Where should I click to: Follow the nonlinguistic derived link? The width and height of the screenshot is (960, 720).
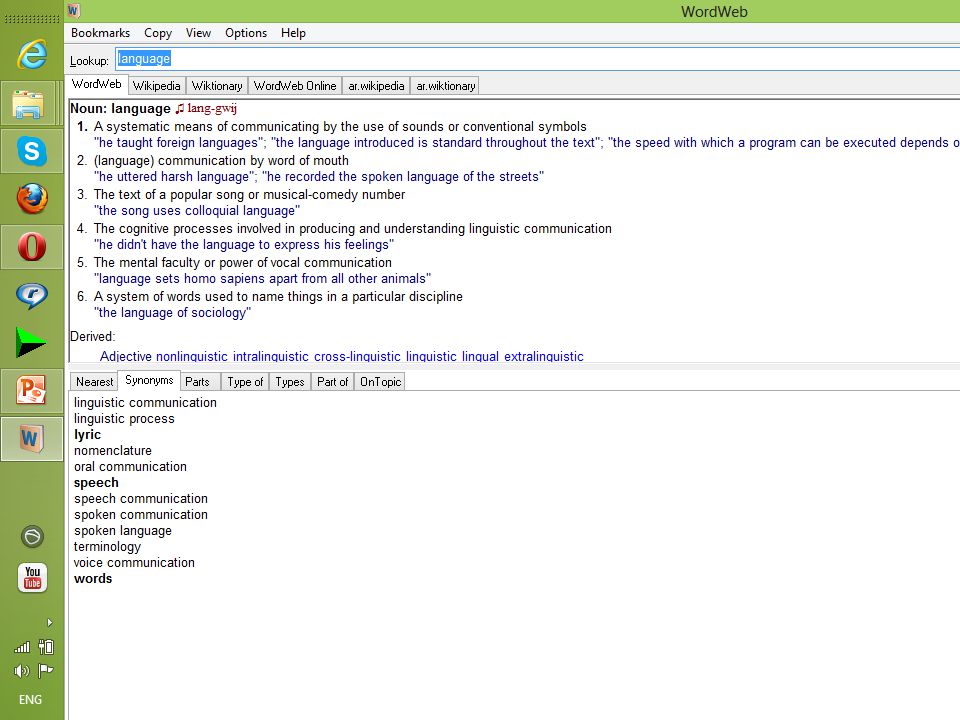click(x=192, y=356)
